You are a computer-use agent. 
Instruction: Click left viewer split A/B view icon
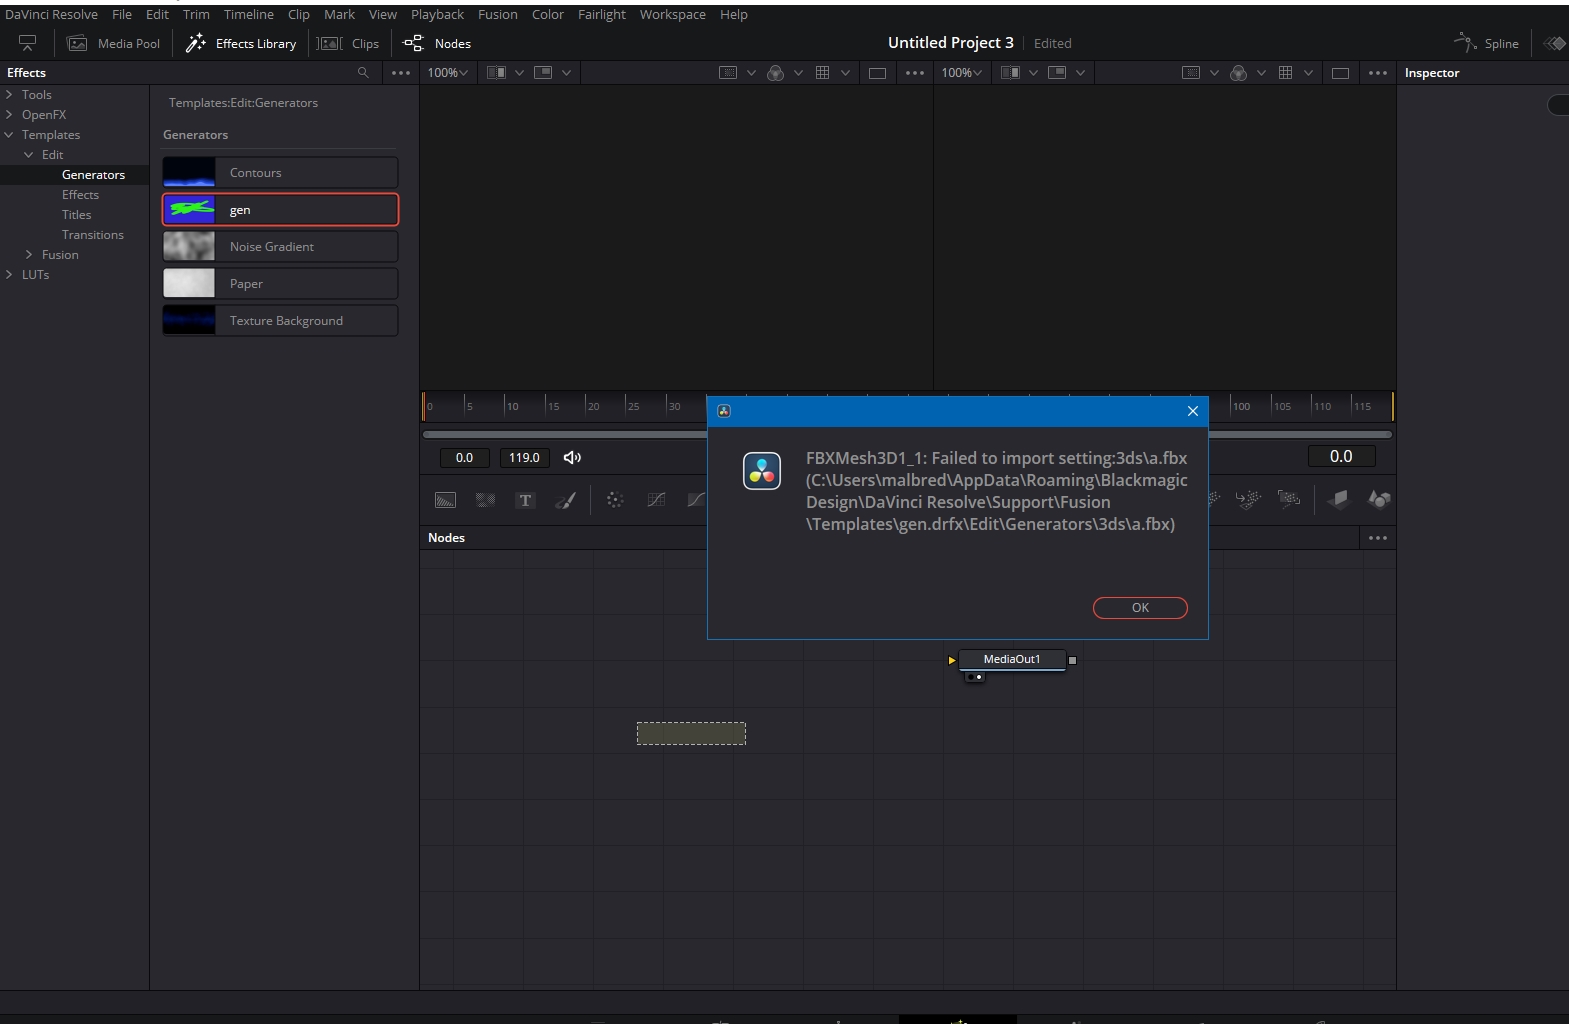click(496, 73)
